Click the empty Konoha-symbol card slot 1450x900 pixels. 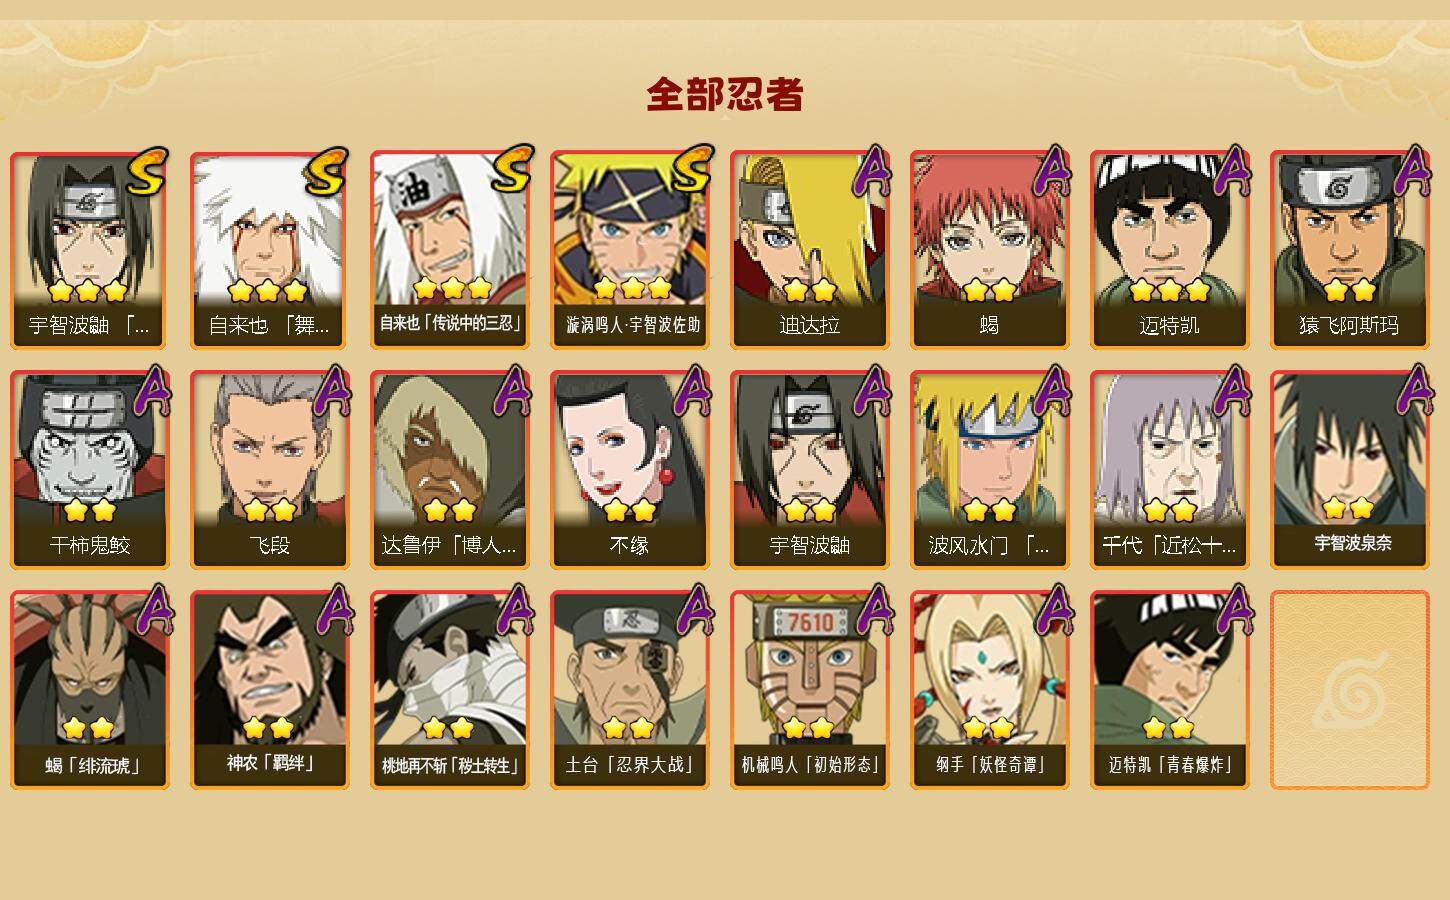1350,690
